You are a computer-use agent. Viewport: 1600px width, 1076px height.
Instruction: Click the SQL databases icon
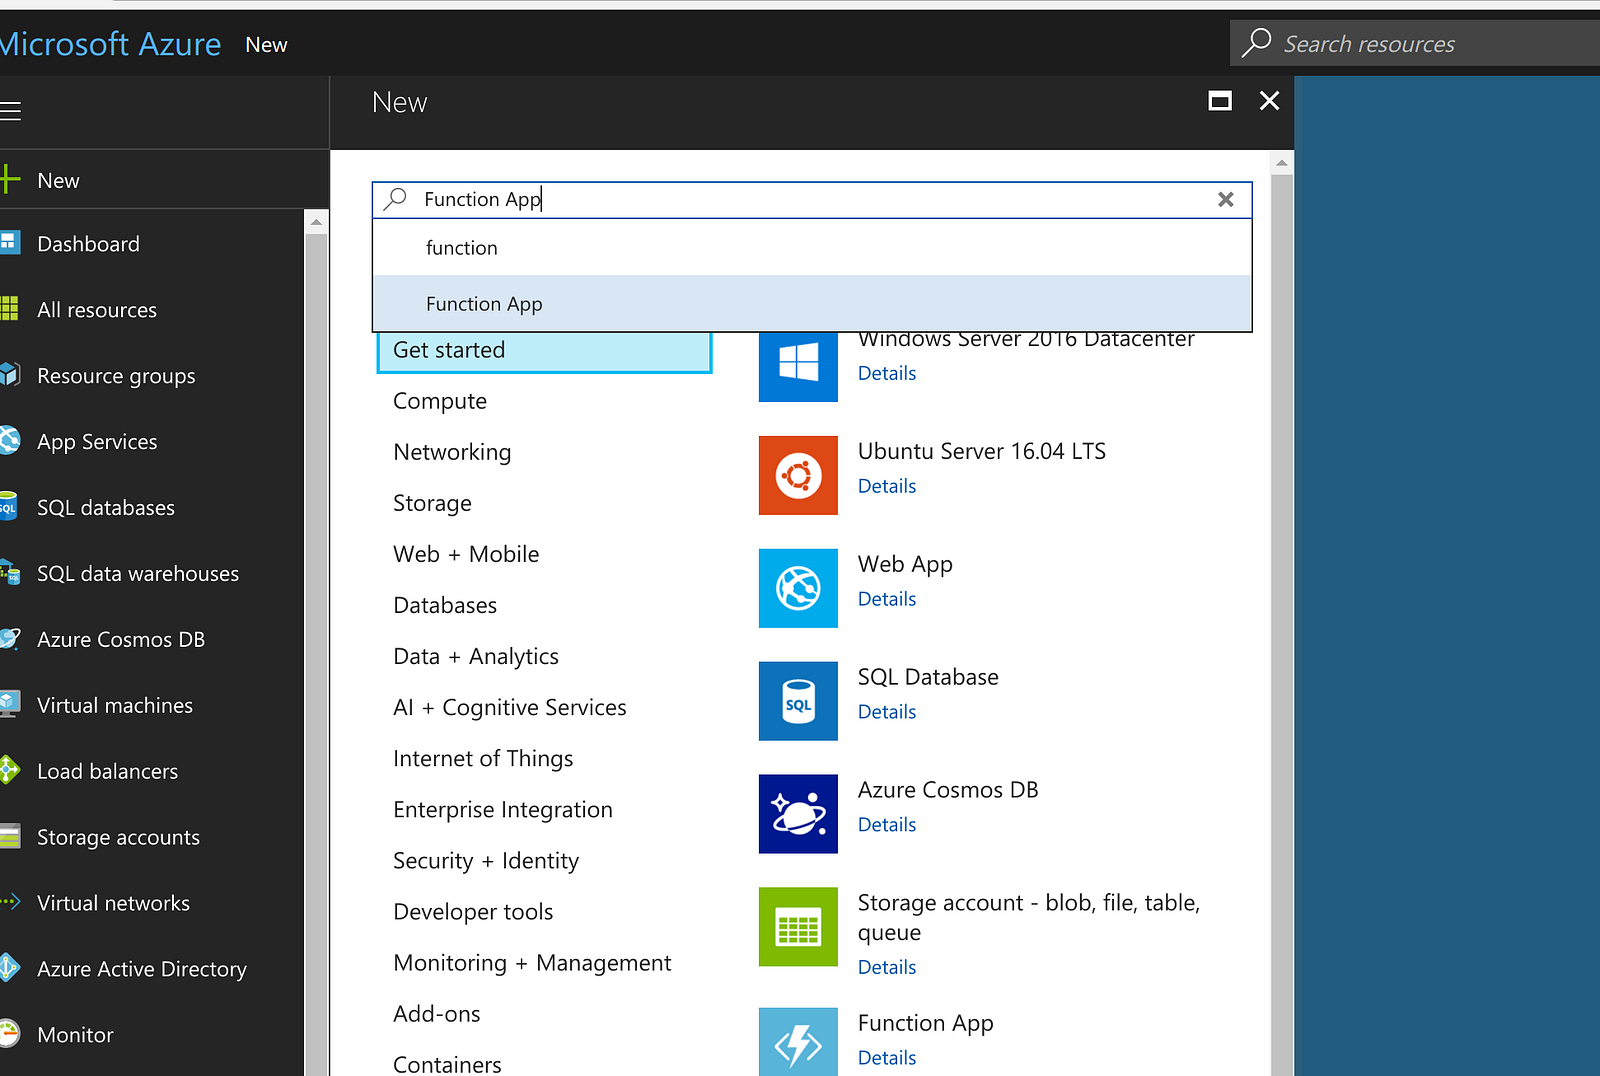click(x=9, y=507)
